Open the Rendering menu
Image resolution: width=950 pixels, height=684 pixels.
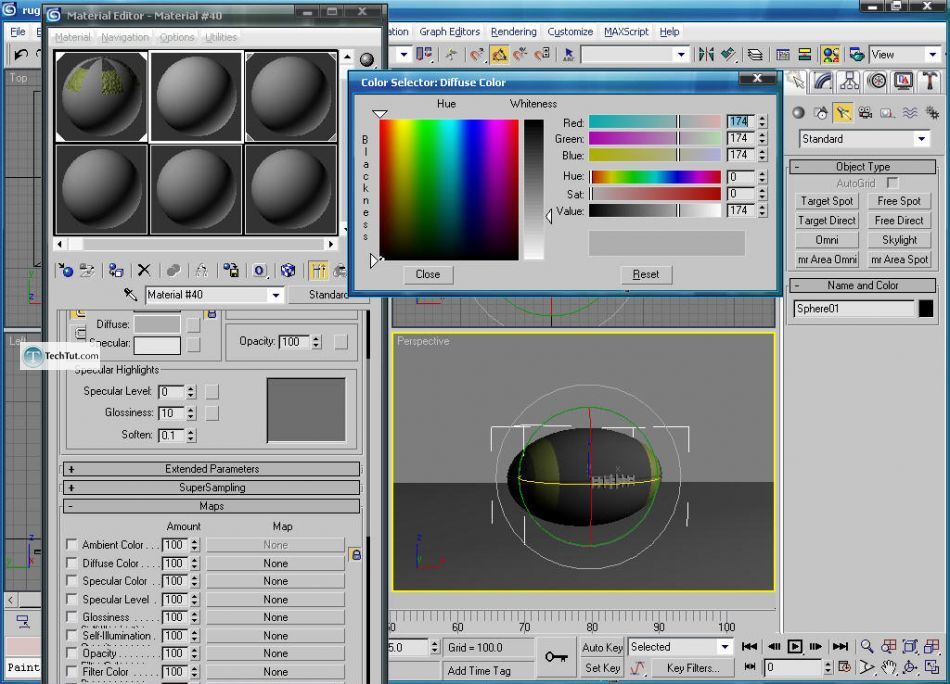[513, 32]
